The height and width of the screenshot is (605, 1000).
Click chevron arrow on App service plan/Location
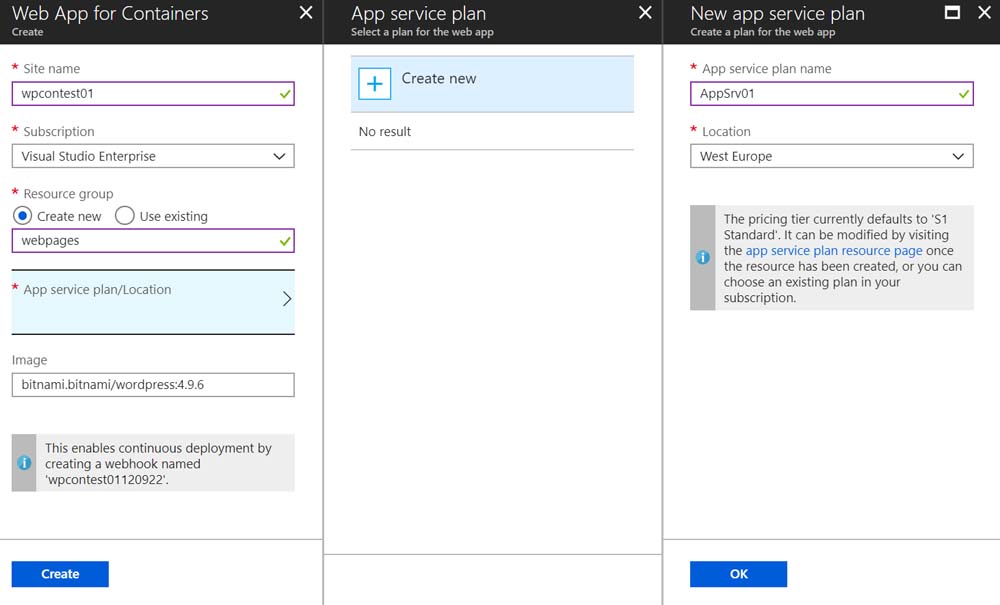point(287,299)
